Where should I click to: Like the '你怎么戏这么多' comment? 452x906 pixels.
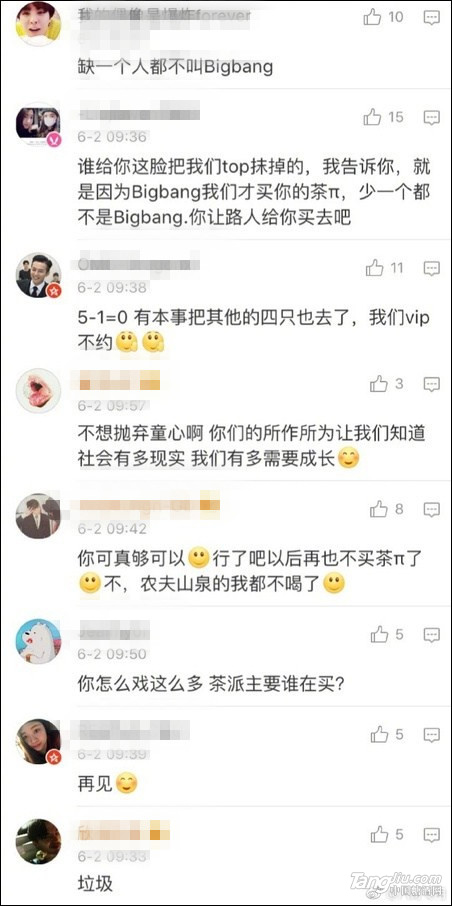click(380, 635)
